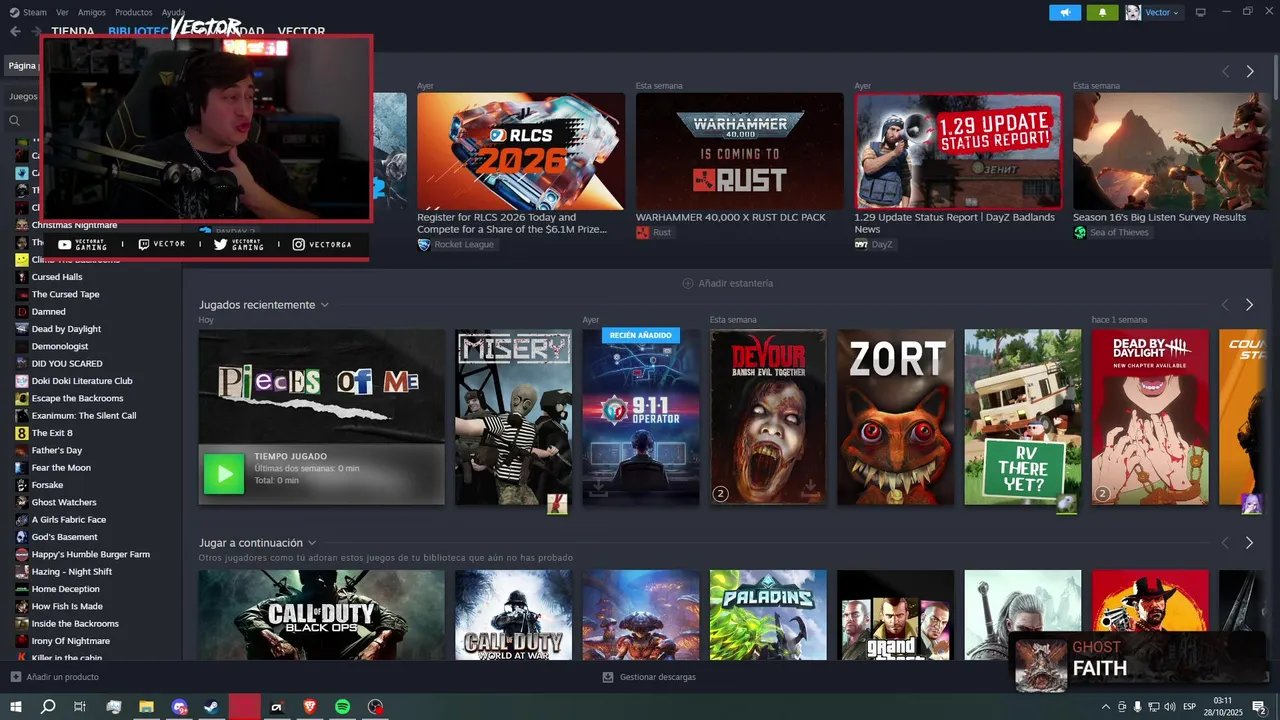Screen dimensions: 1280x720
Task: Click the Doki Doki Literature Club icon
Action: 22,381
